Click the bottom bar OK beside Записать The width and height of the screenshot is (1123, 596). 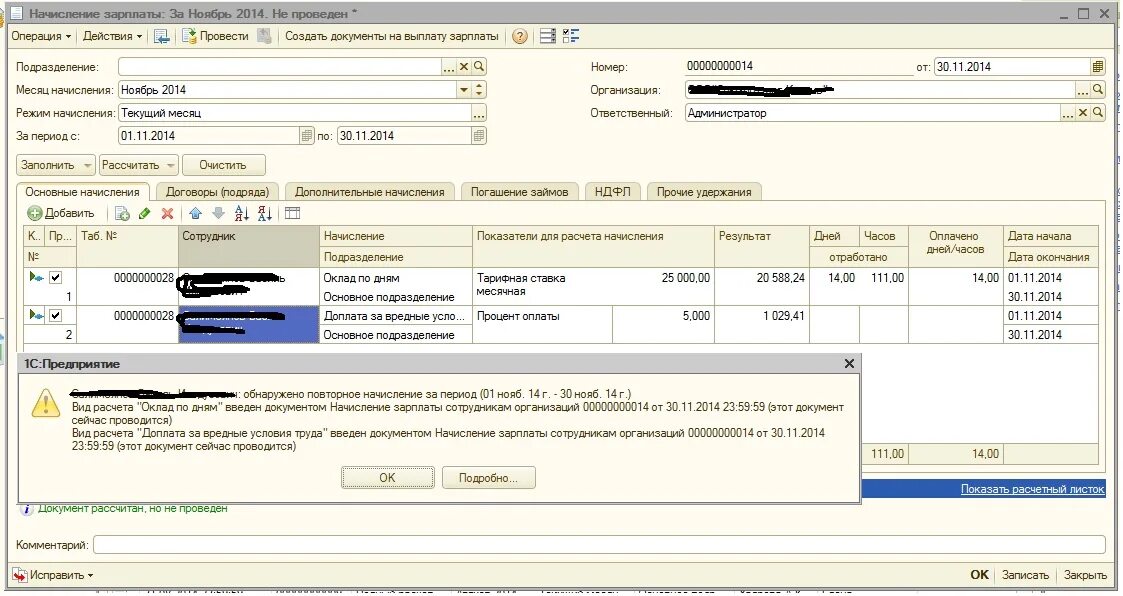979,575
